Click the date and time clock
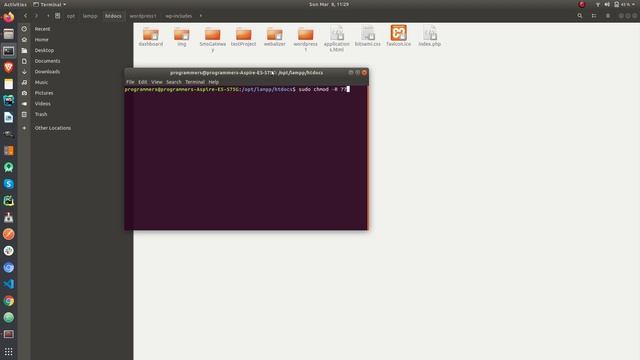 (329, 4)
